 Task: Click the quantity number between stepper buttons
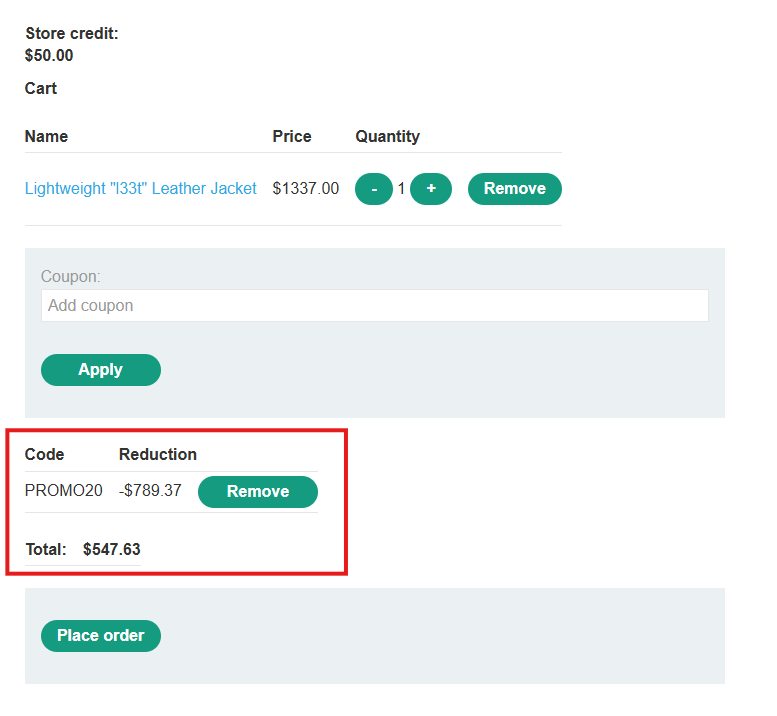pos(401,189)
